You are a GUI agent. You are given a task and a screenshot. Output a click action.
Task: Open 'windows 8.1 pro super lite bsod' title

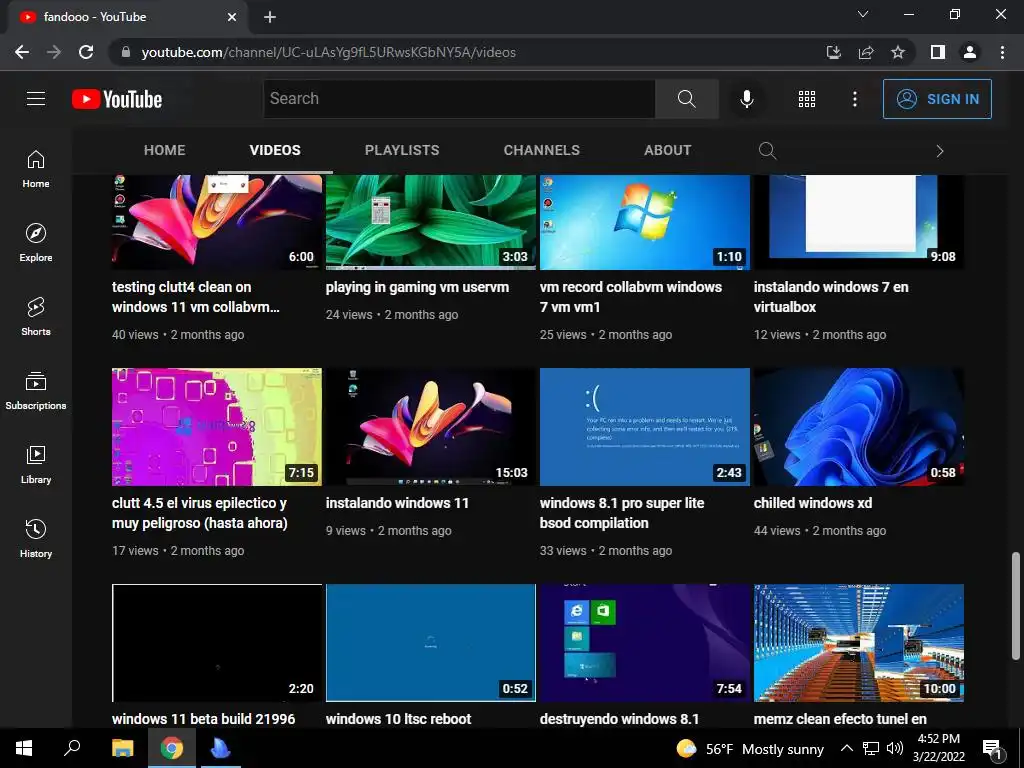pyautogui.click(x=622, y=513)
